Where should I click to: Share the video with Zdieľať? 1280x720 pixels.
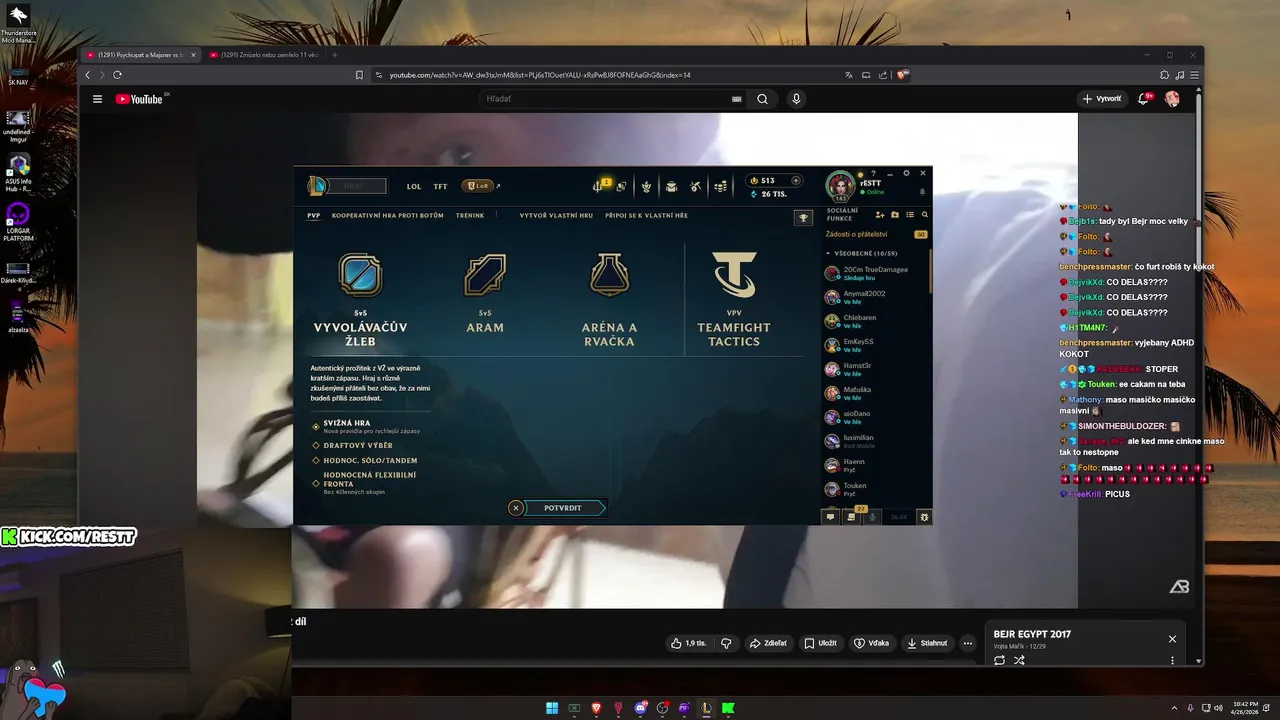(x=768, y=643)
